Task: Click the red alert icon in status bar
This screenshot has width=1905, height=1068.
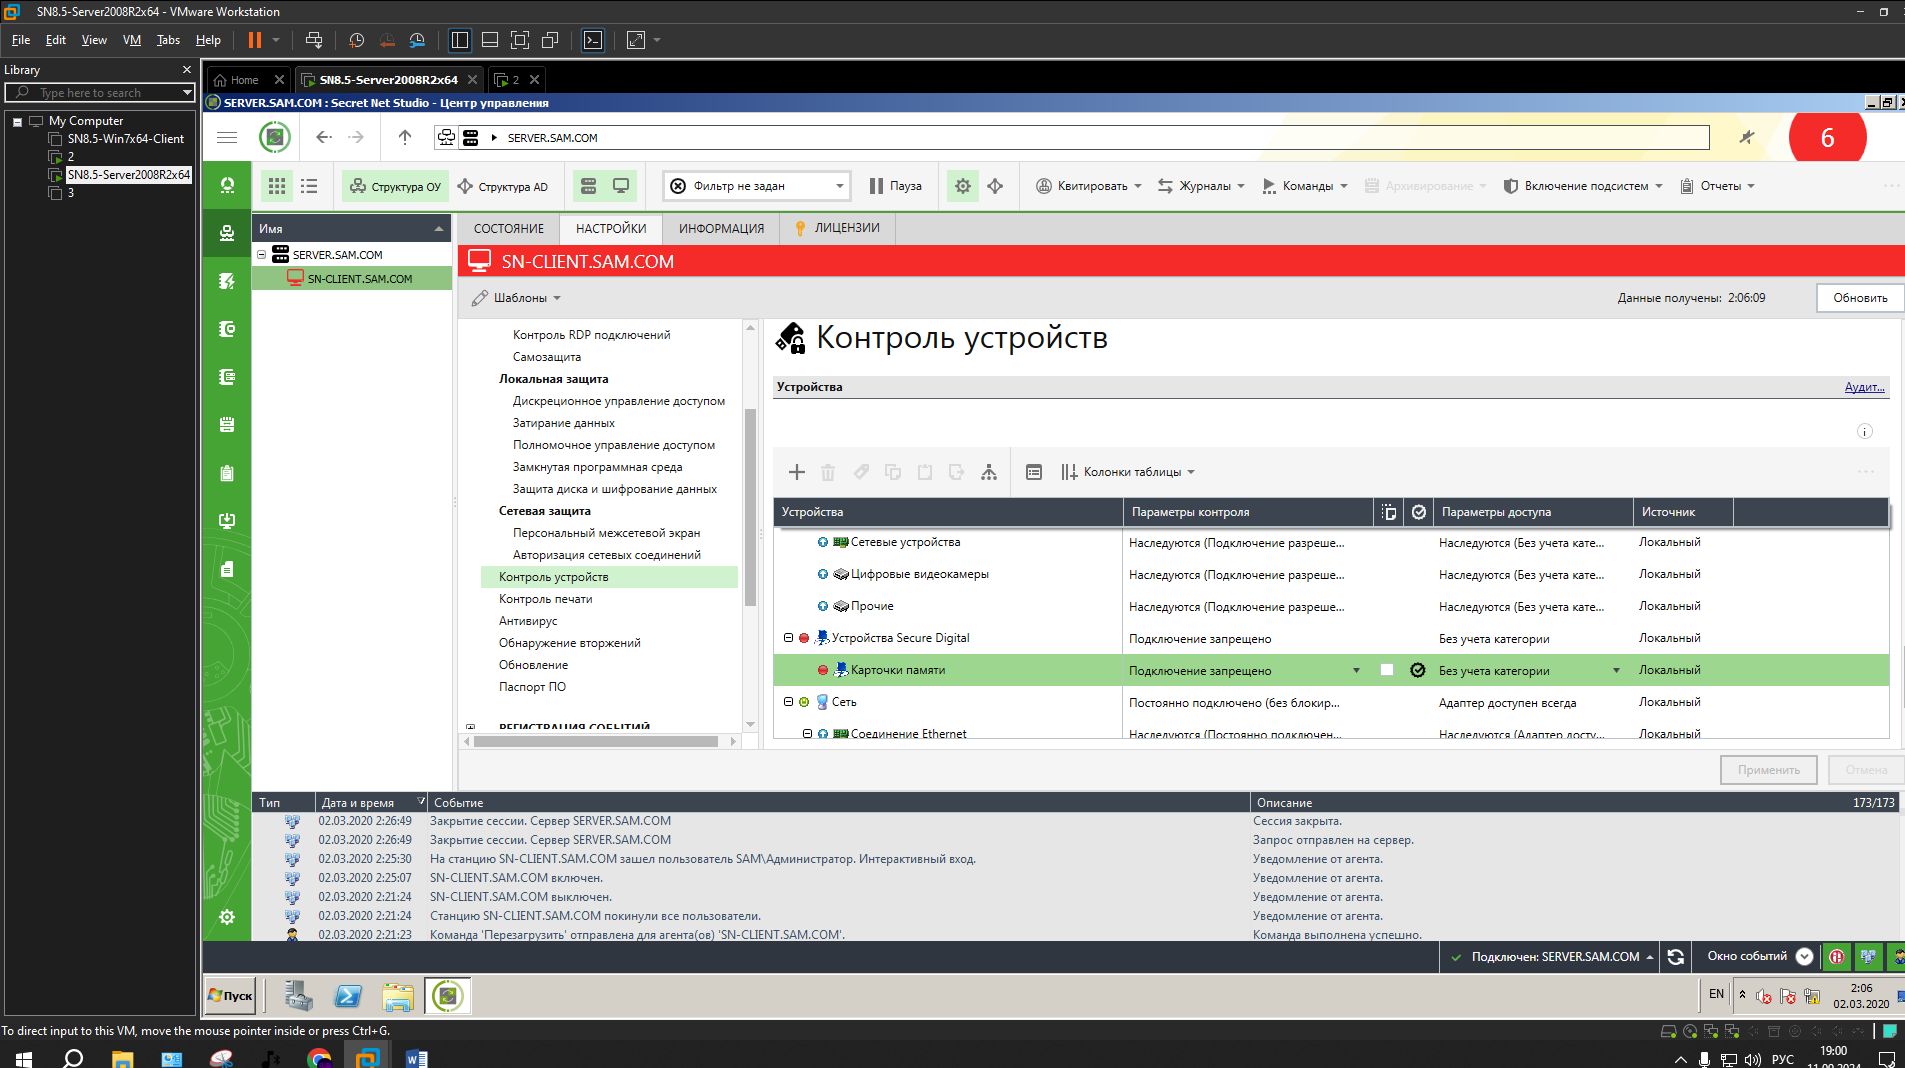Action: 1837,957
